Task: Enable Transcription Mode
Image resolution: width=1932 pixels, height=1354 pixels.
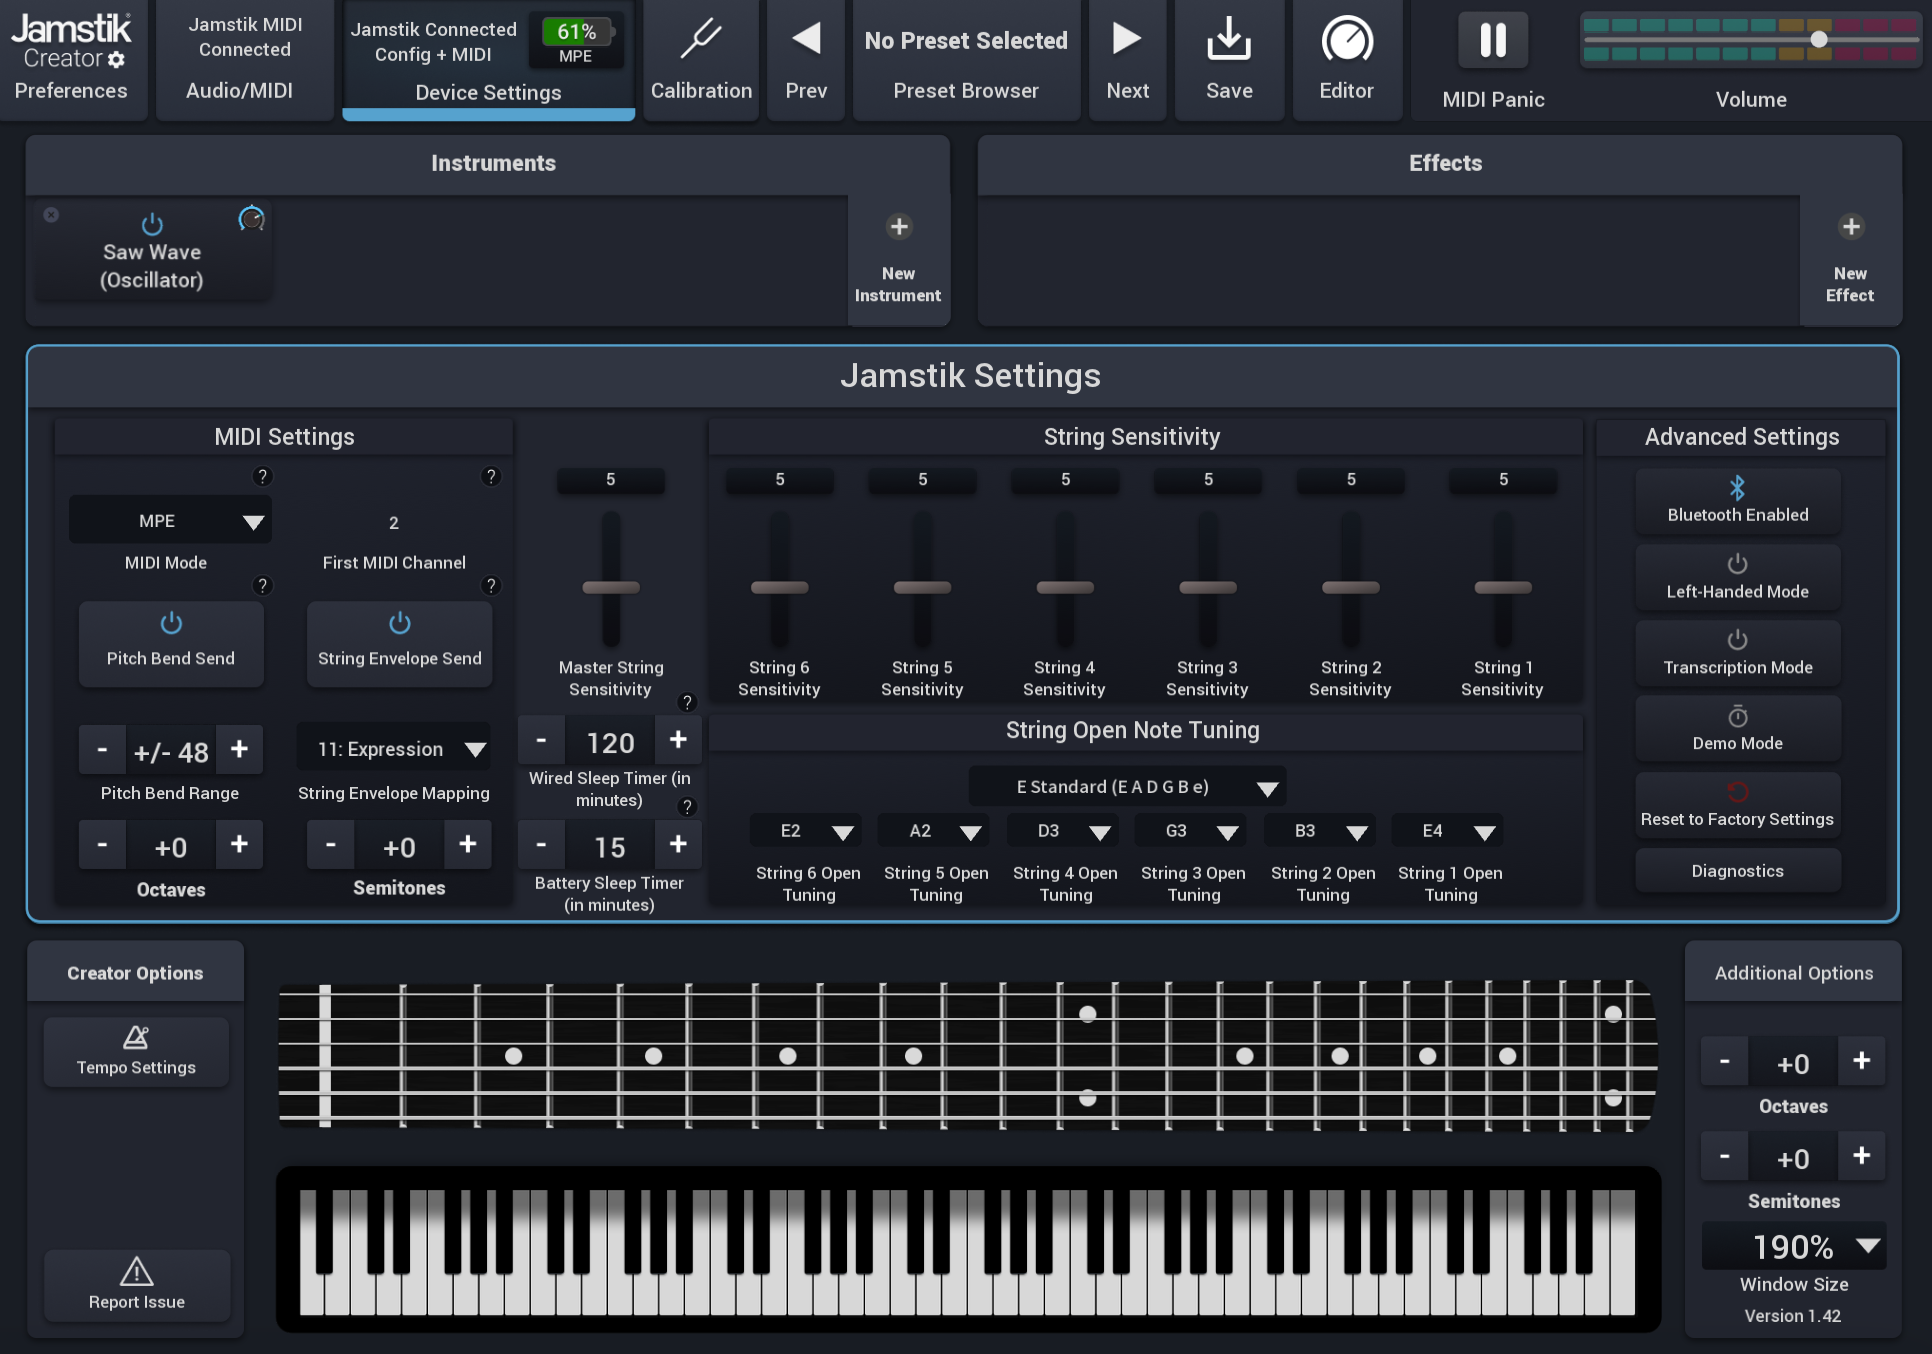Action: (x=1737, y=652)
